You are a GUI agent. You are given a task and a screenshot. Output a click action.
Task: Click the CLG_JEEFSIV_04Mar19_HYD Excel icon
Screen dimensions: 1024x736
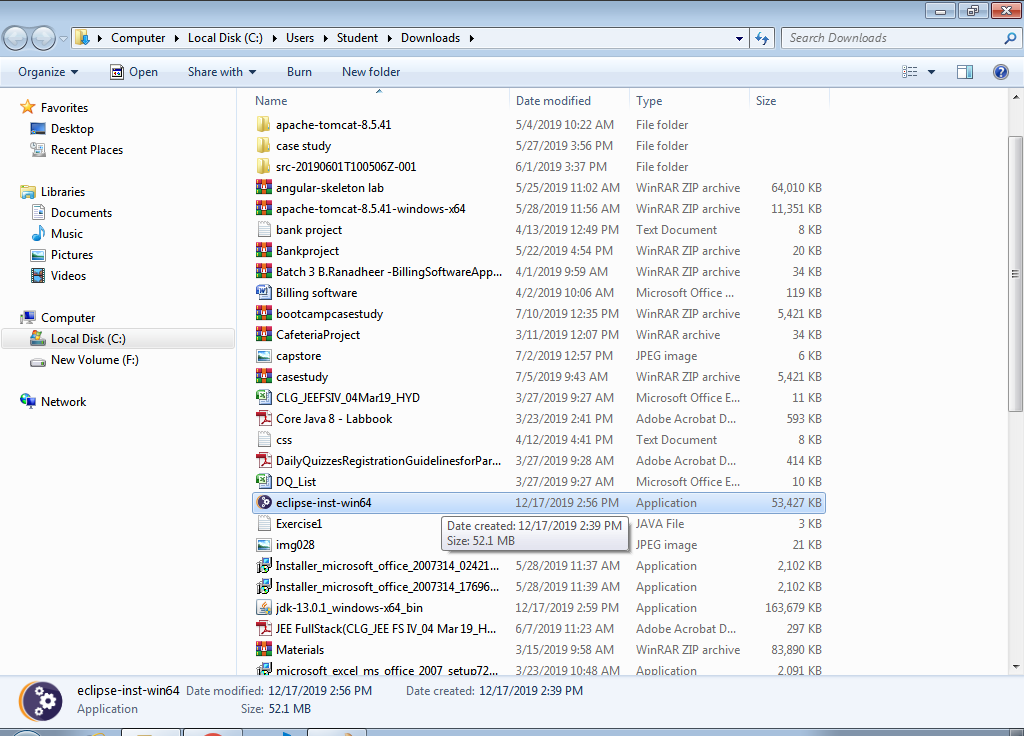click(263, 398)
